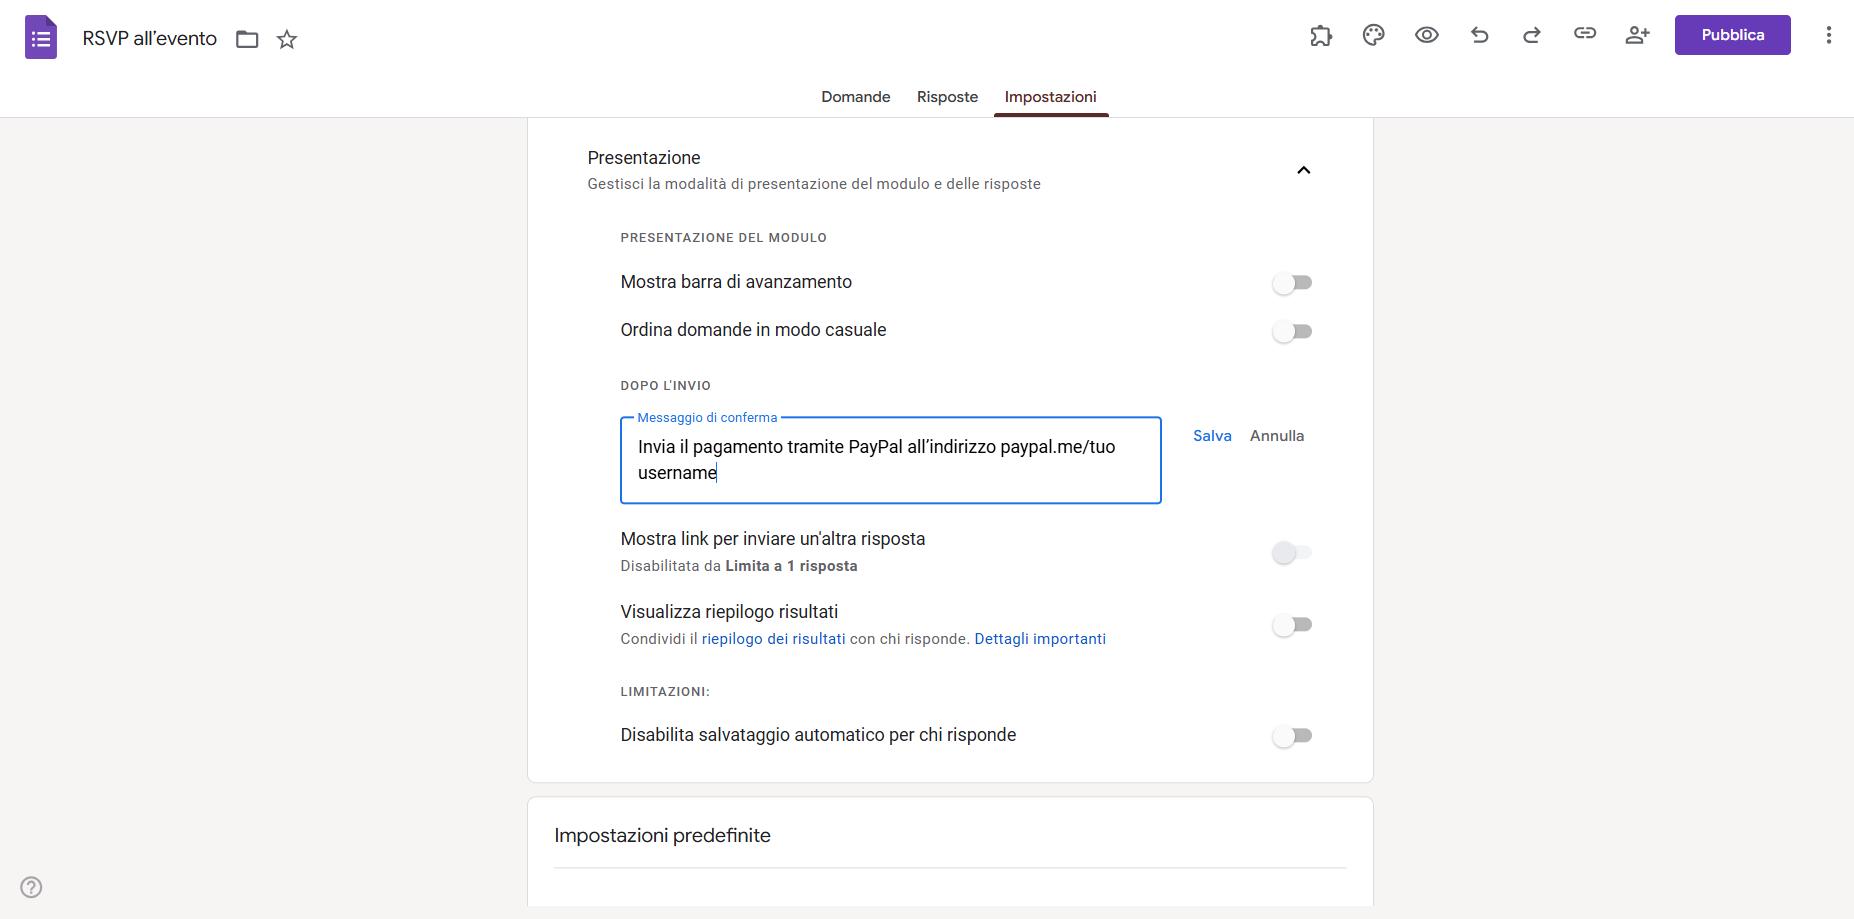1854x919 pixels.
Task: Enable Disabilita salvataggio automatico per chi risponde
Action: (1292, 736)
